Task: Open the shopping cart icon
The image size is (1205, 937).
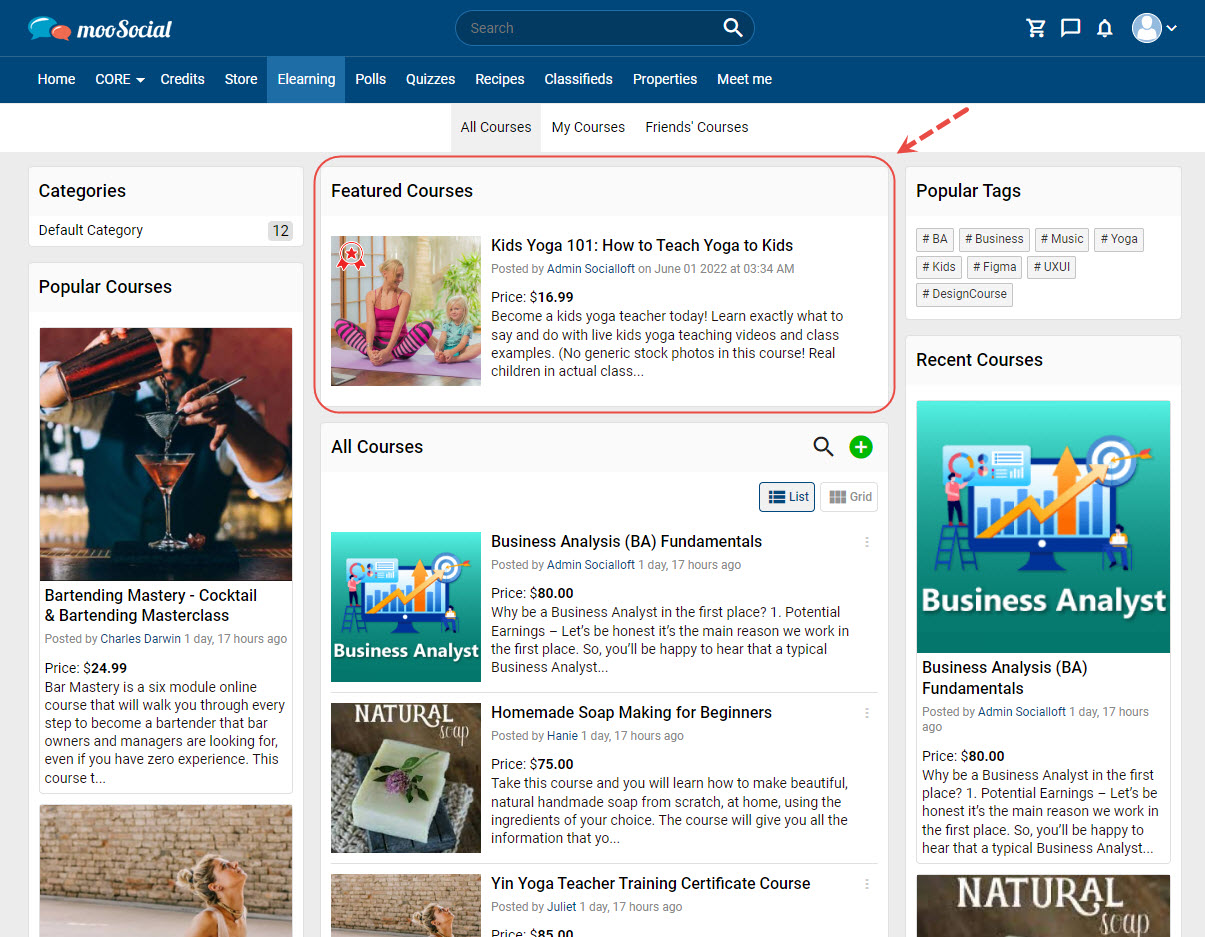Action: click(1036, 28)
